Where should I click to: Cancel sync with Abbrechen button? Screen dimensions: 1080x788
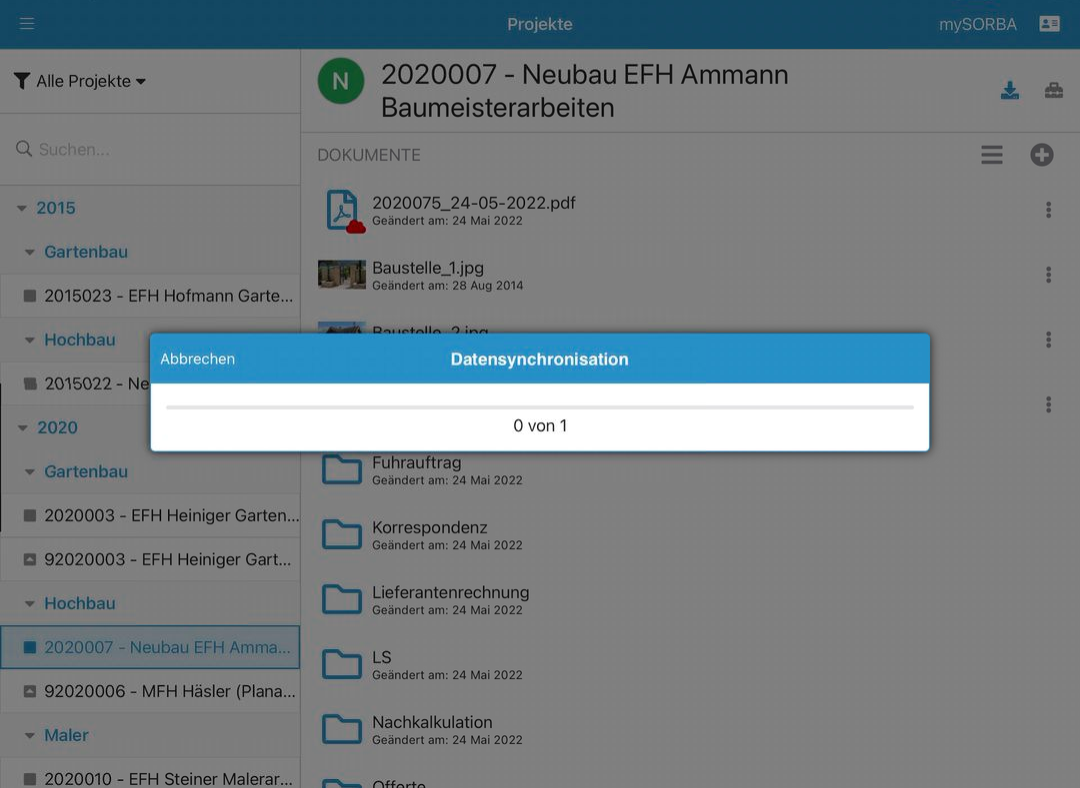pyautogui.click(x=198, y=359)
